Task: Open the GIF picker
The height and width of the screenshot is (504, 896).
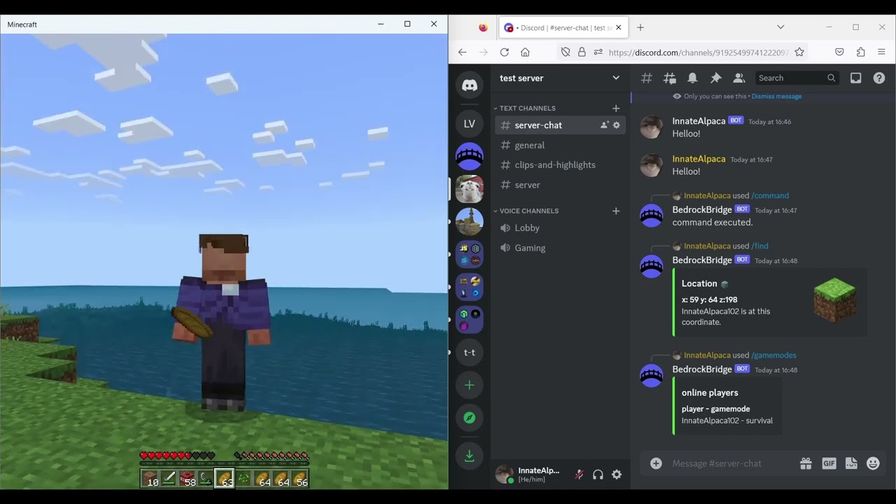Action: tap(829, 463)
